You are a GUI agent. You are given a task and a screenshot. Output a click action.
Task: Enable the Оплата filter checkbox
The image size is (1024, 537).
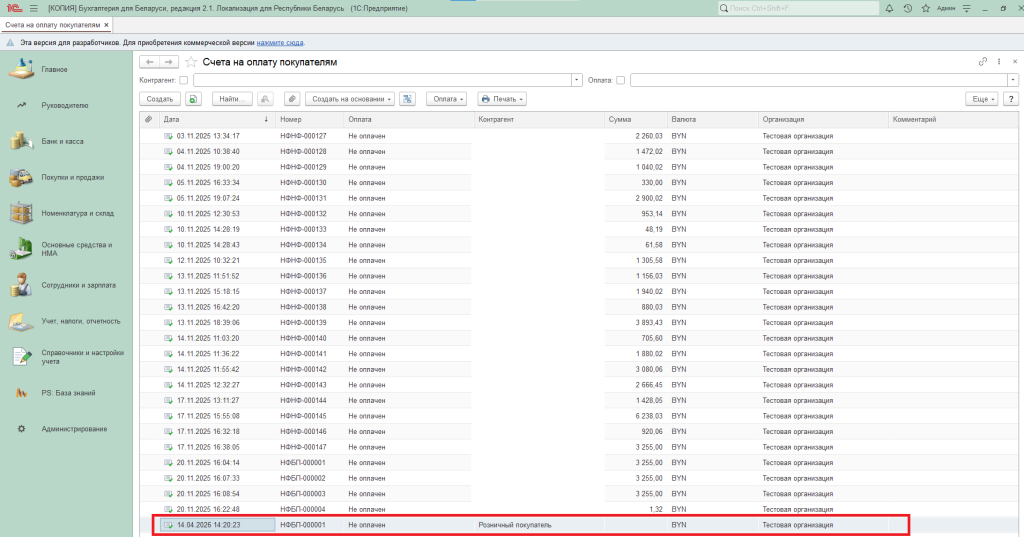621,80
